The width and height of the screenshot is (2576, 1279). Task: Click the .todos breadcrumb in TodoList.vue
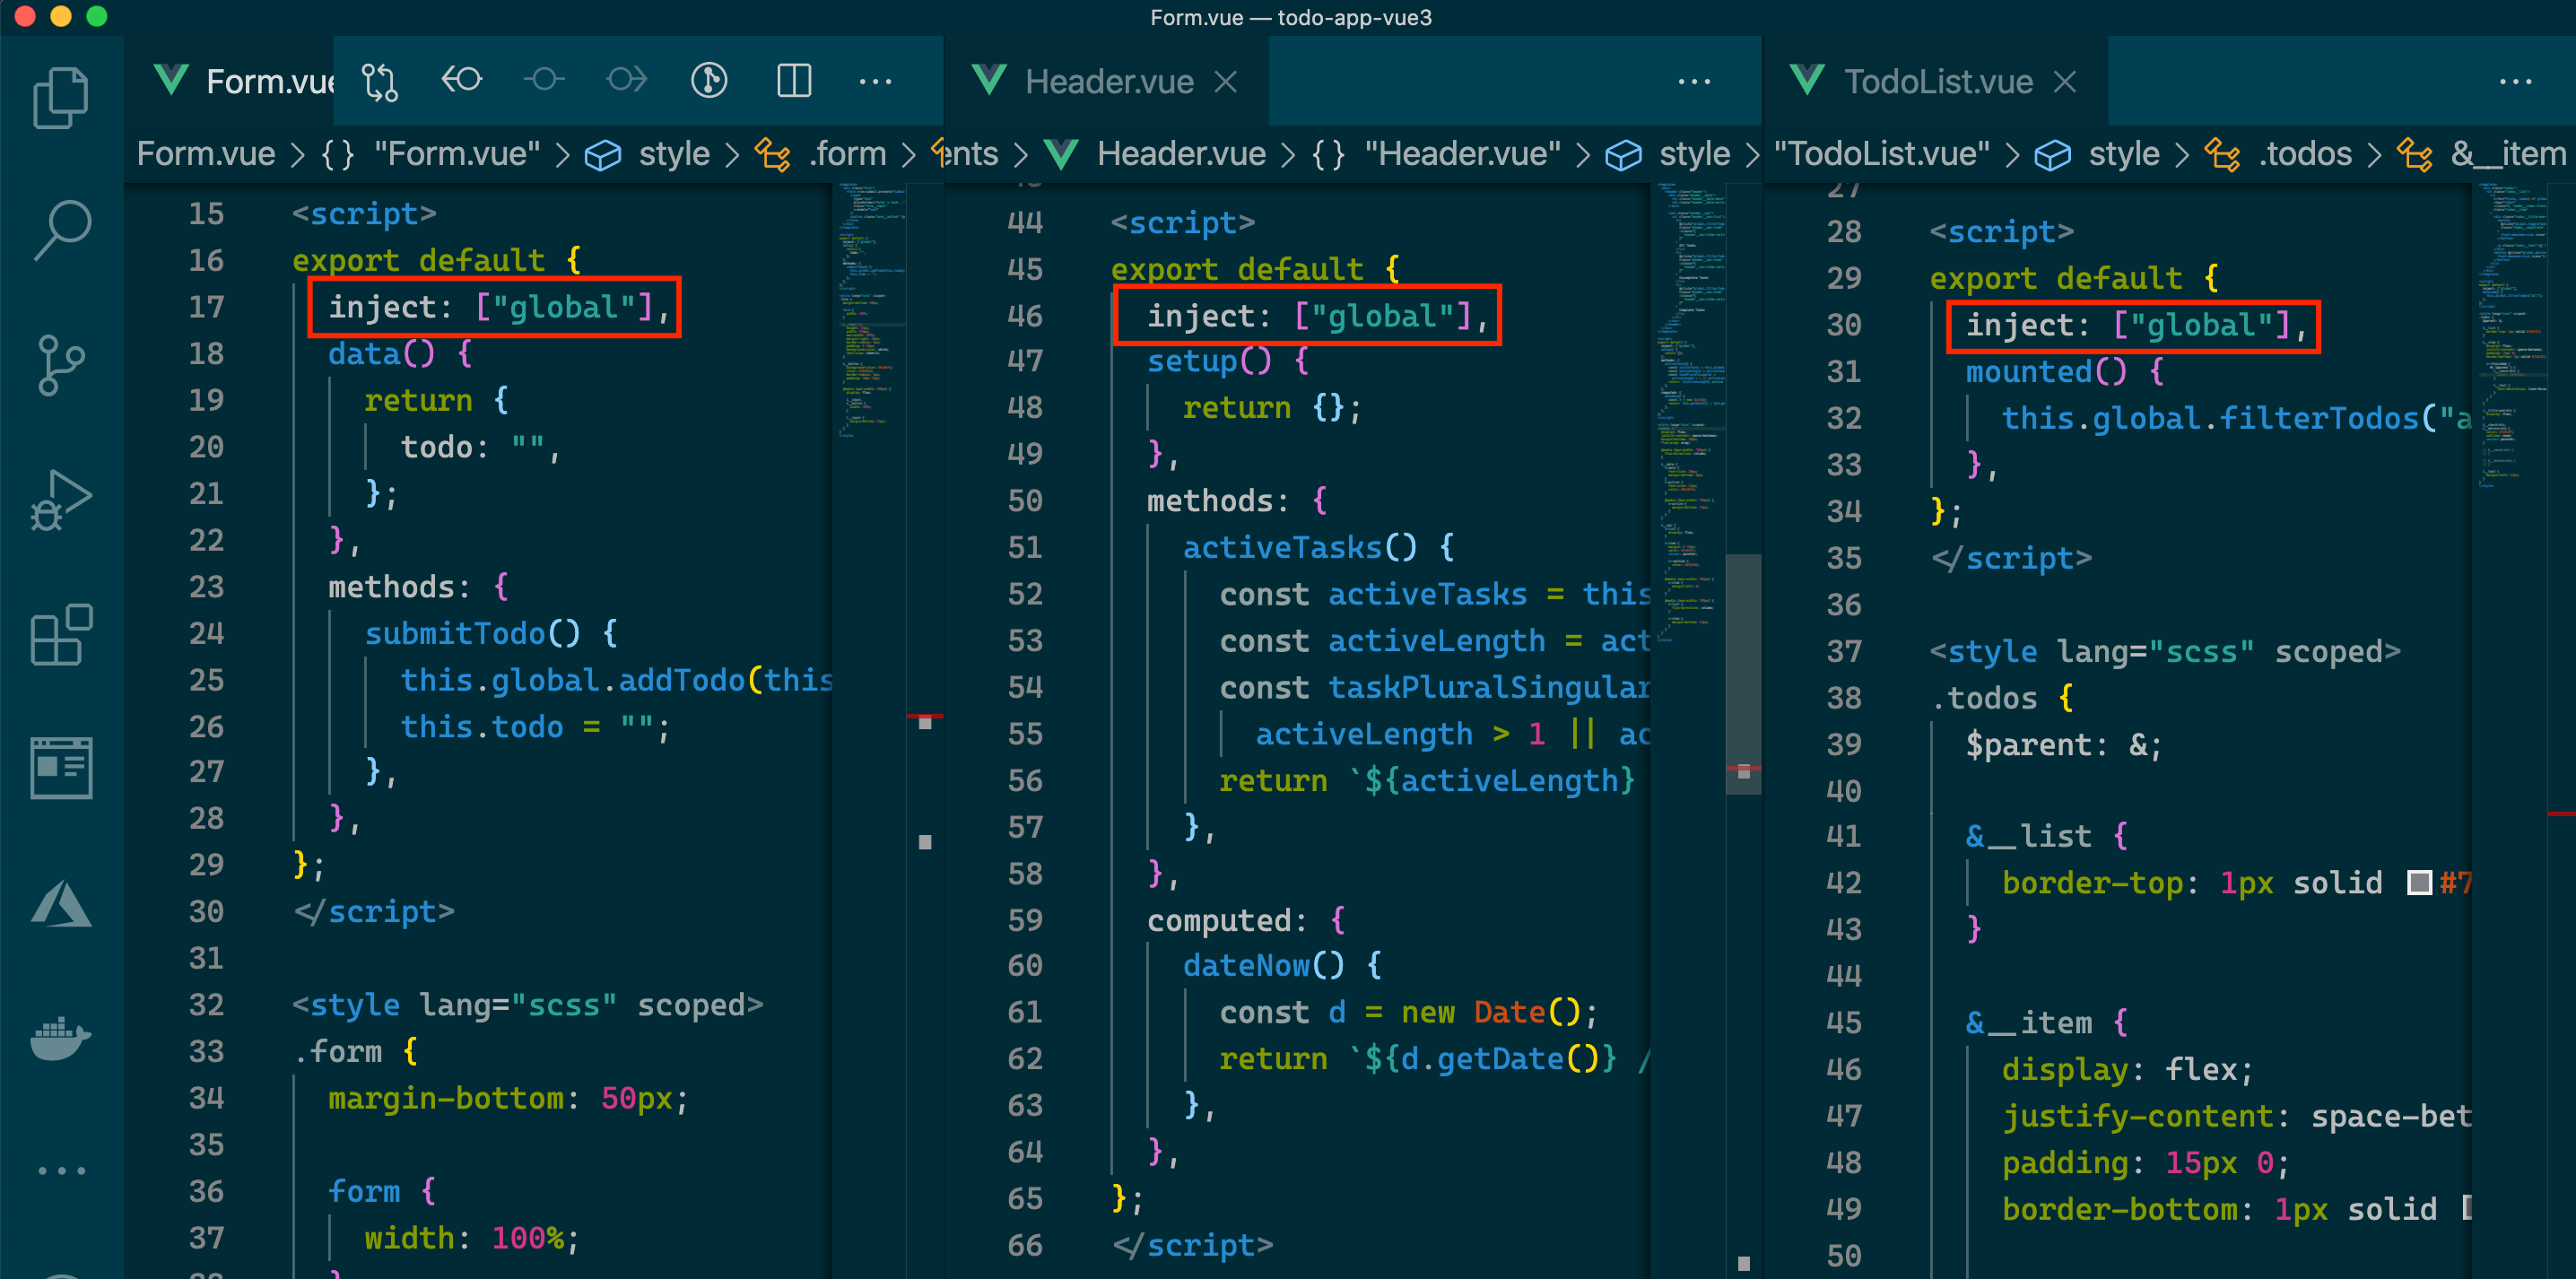2304,154
